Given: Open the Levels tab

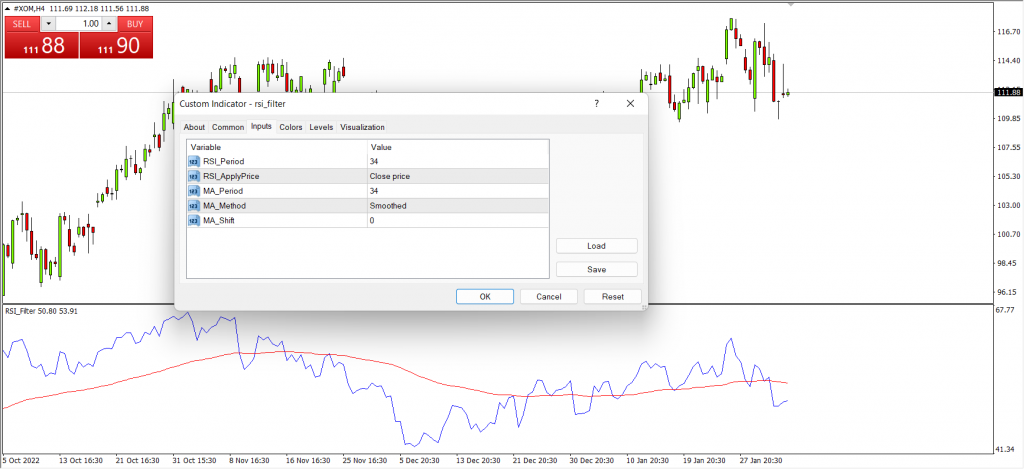Looking at the screenshot, I should pos(321,127).
